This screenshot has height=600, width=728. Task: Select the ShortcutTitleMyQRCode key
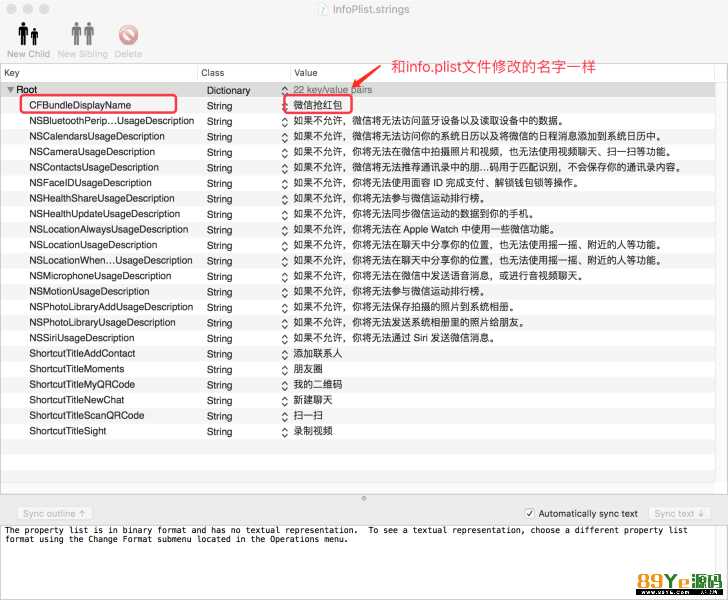pyautogui.click(x=82, y=385)
